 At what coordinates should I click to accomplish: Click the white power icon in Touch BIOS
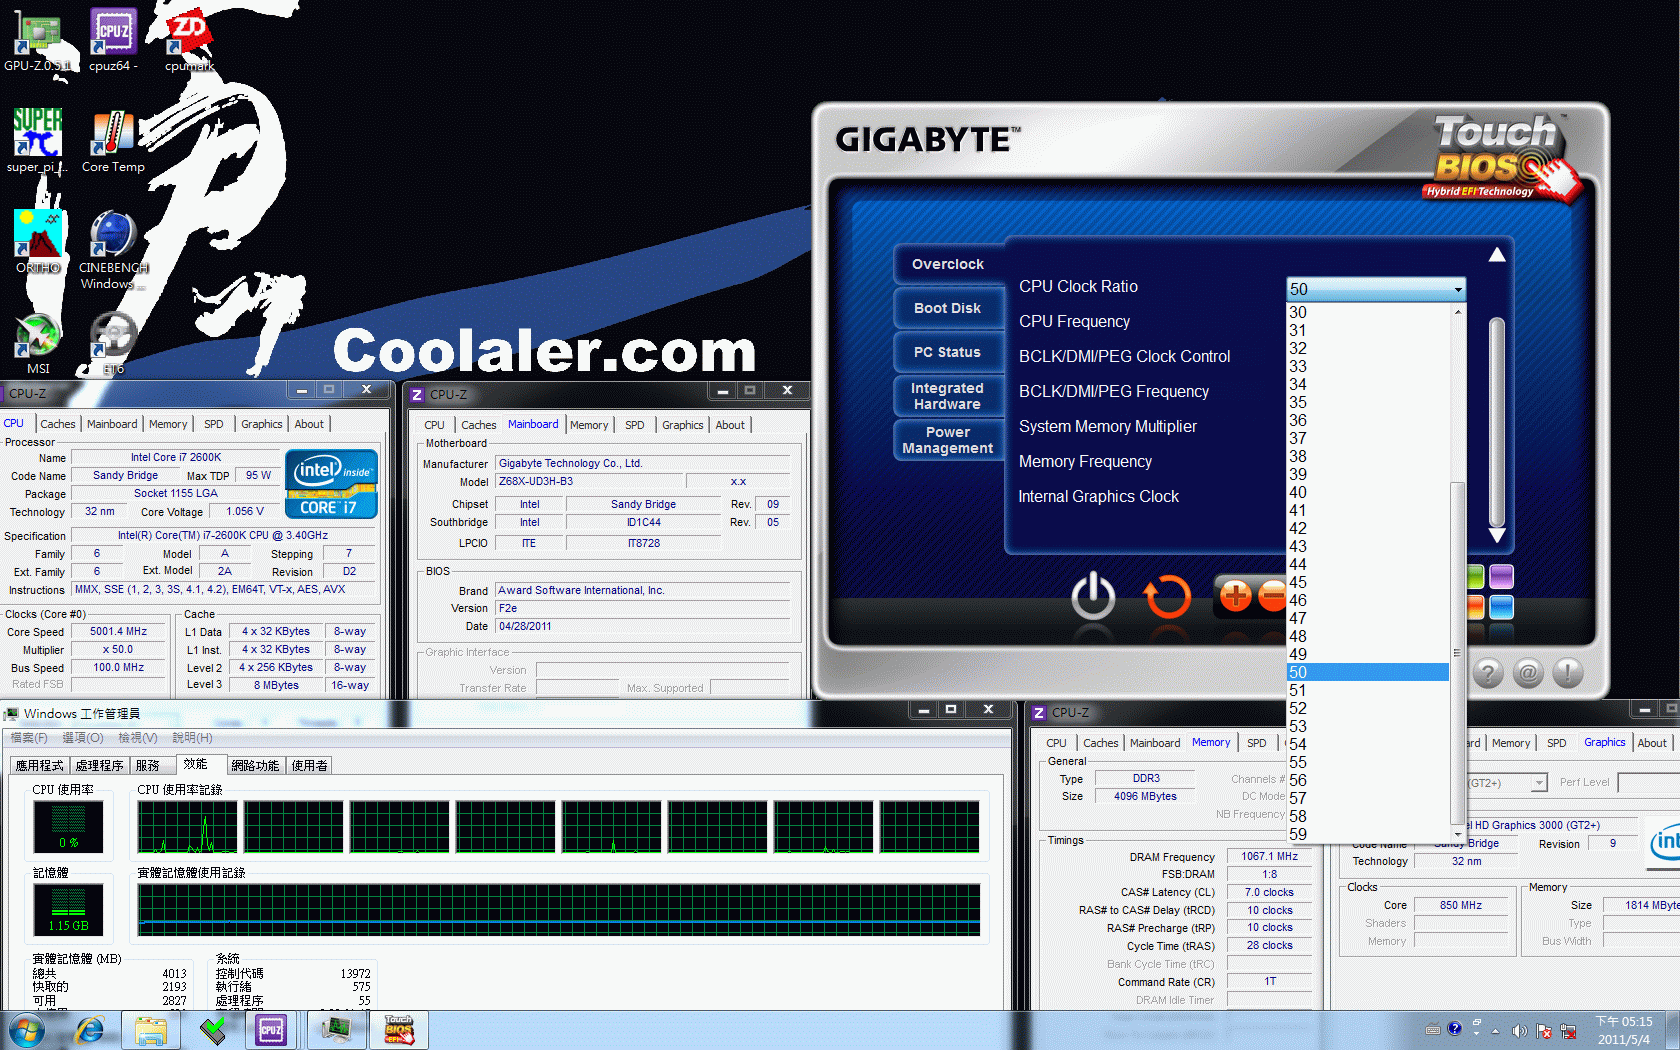click(1093, 596)
